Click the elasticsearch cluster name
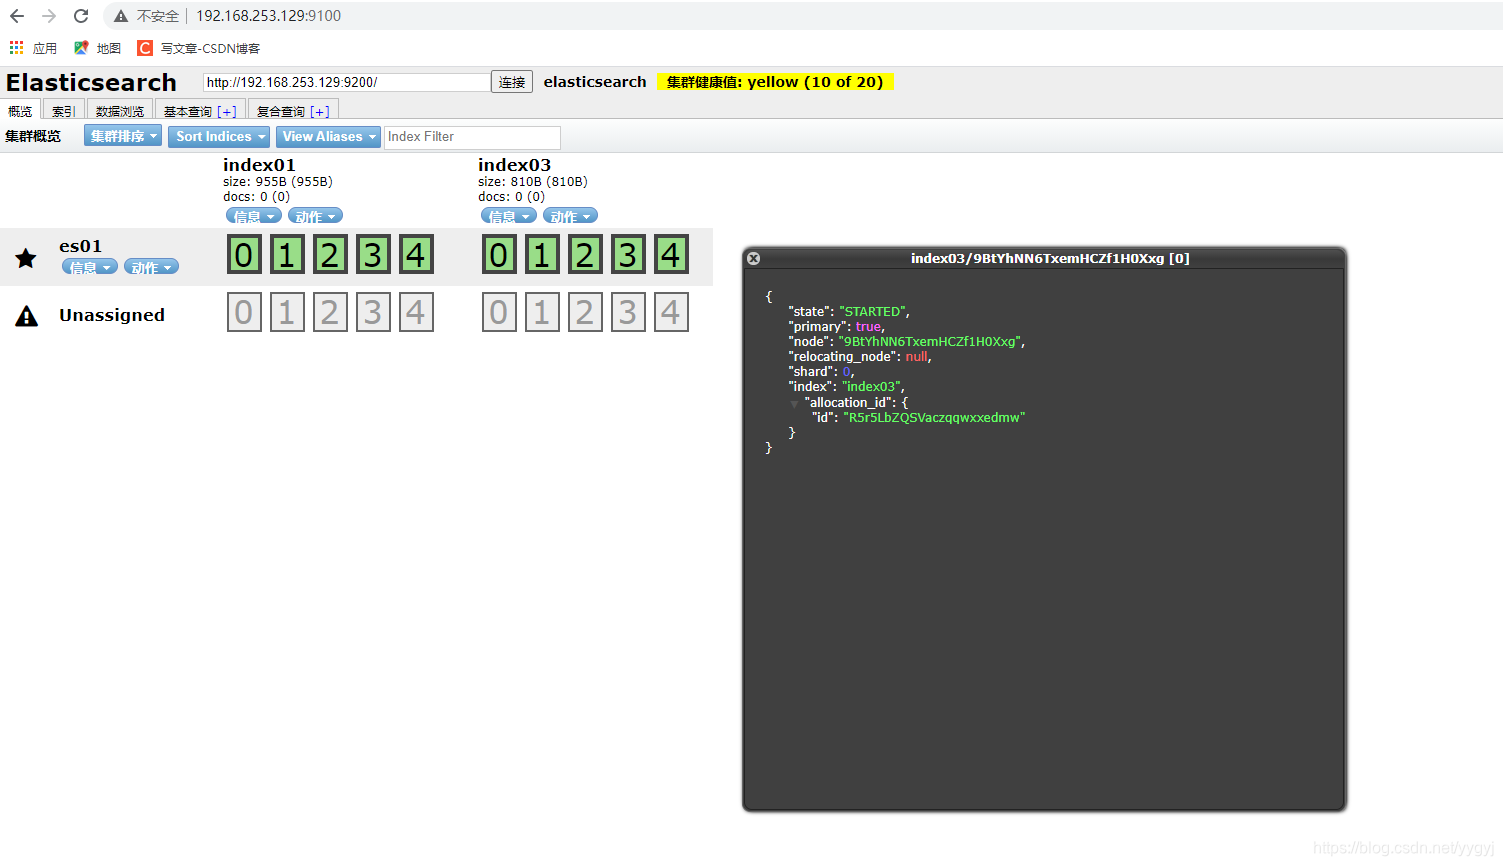This screenshot has height=866, width=1503. 595,82
